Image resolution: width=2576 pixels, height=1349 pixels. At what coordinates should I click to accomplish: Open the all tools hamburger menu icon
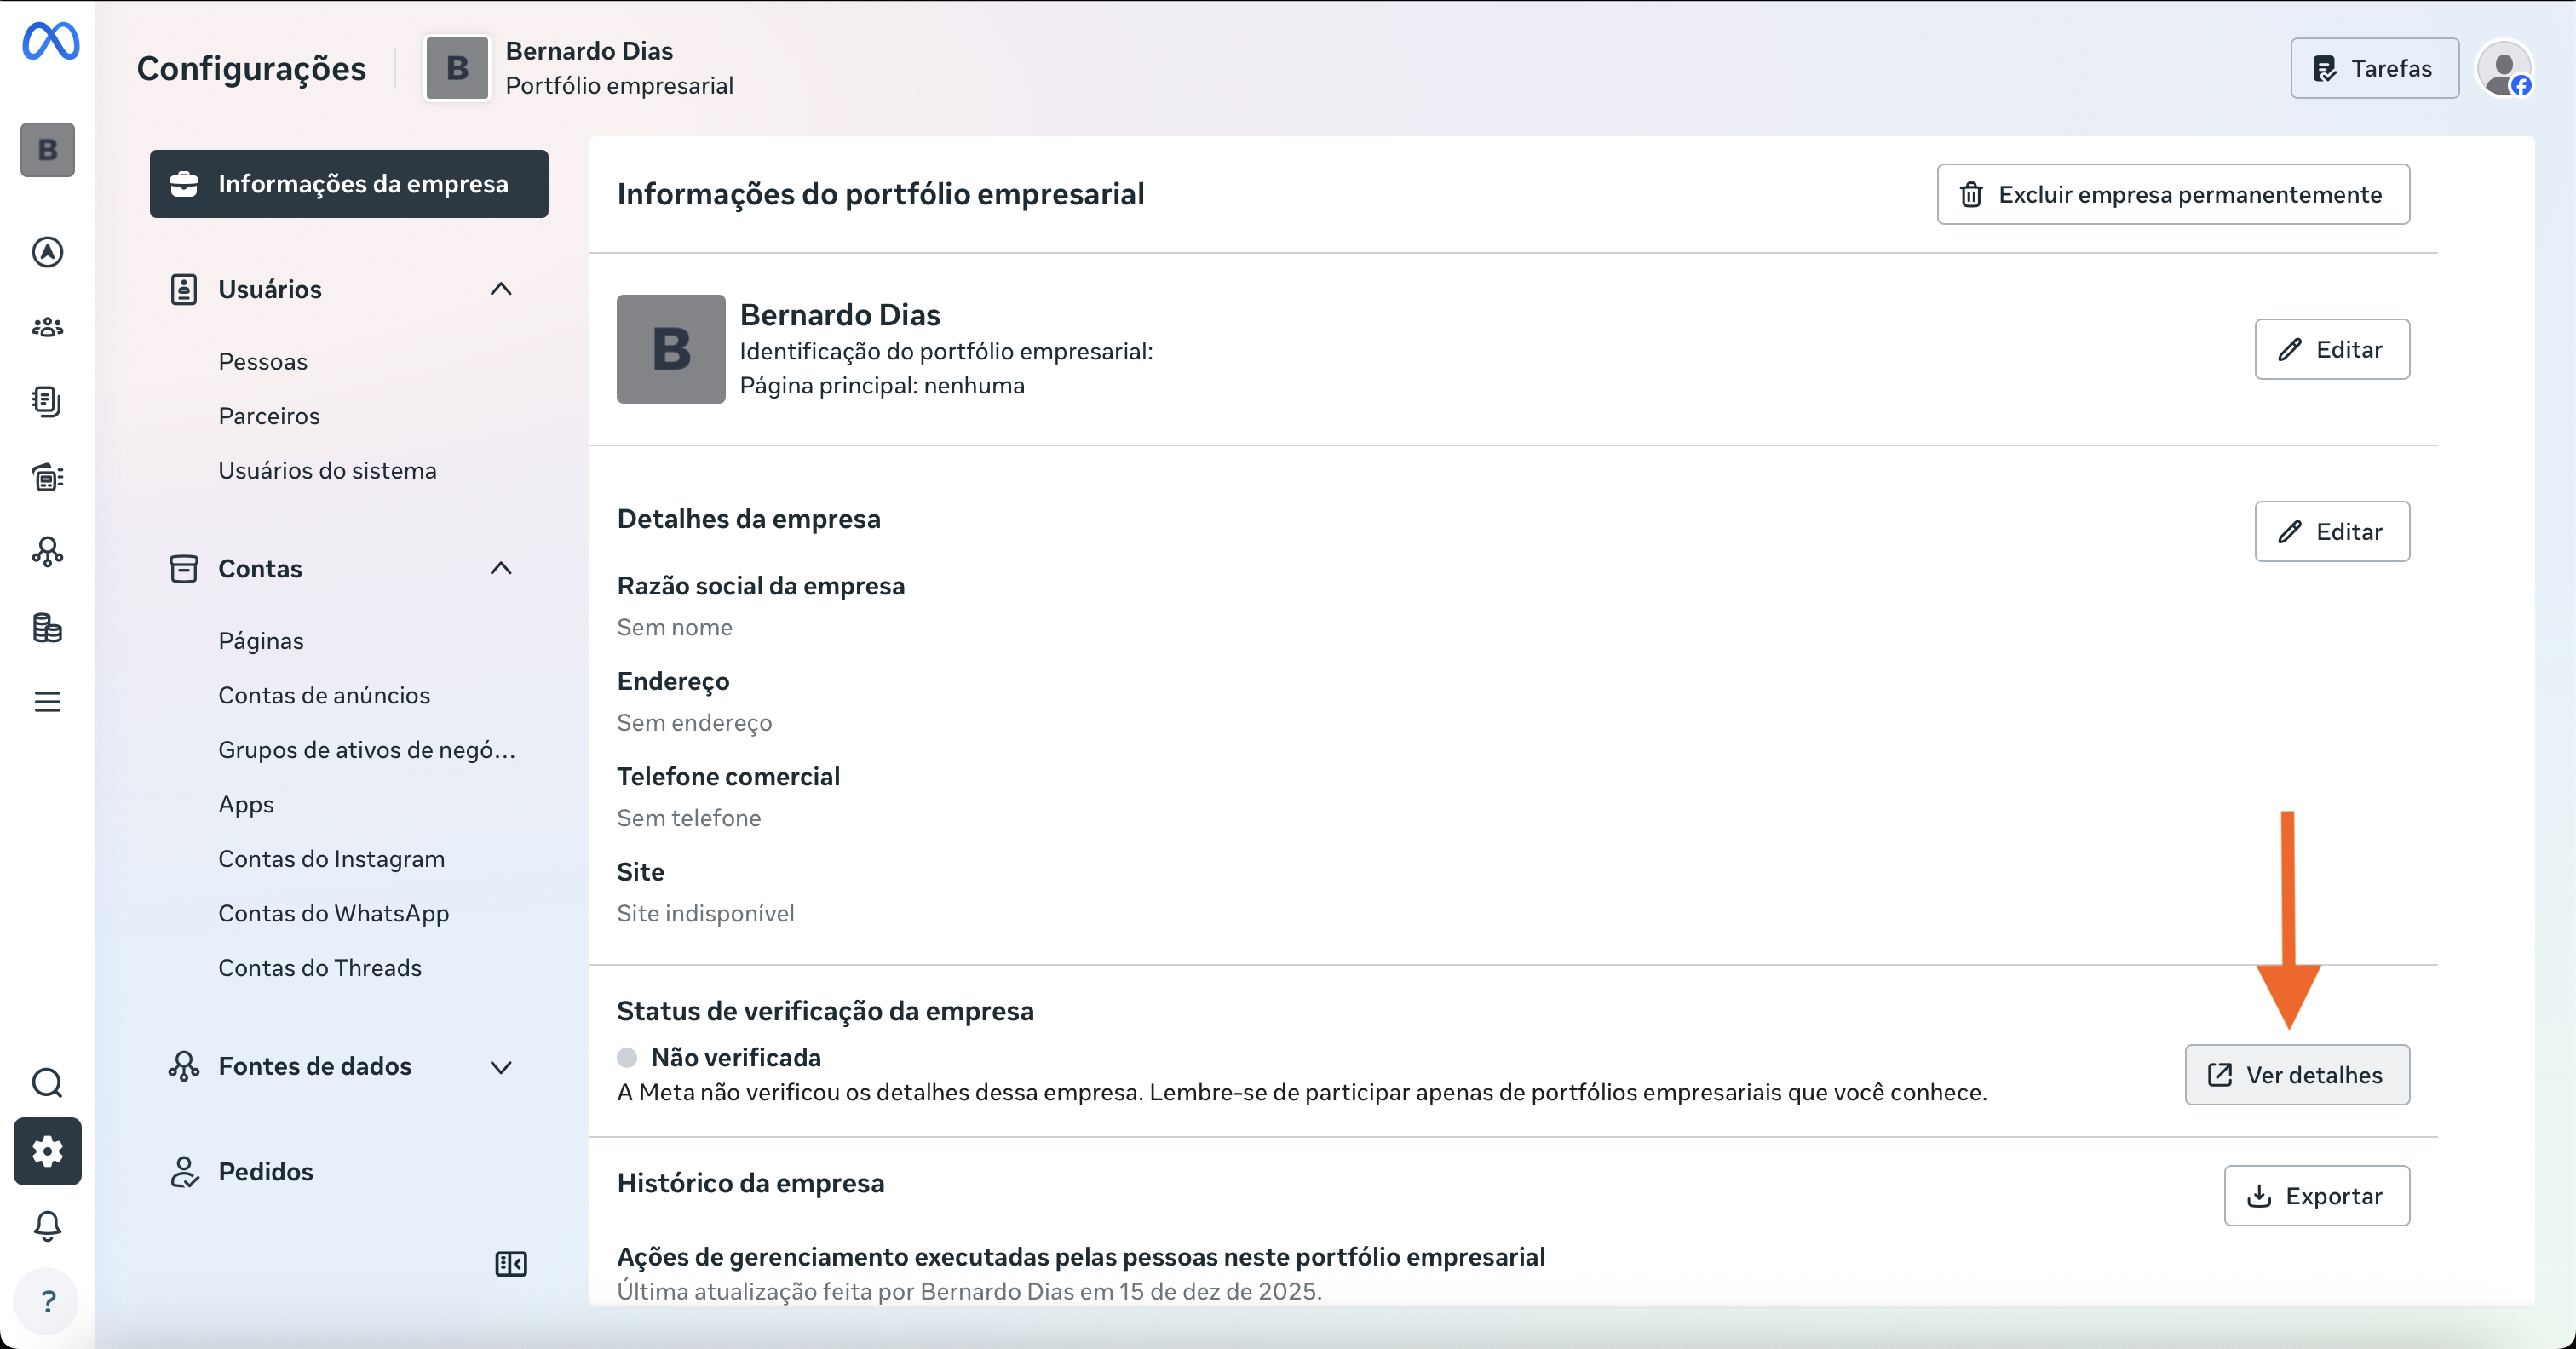coord(47,702)
